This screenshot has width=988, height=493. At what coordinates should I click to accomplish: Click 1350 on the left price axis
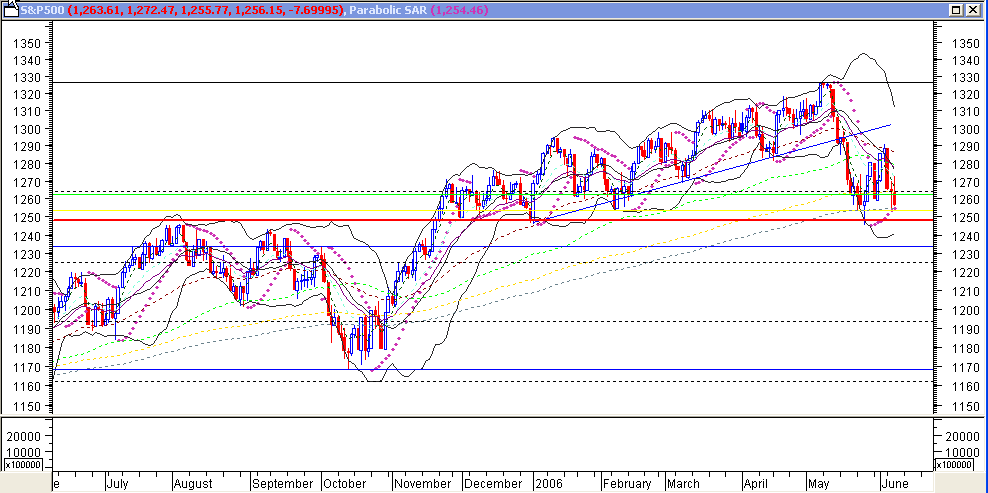click(26, 44)
